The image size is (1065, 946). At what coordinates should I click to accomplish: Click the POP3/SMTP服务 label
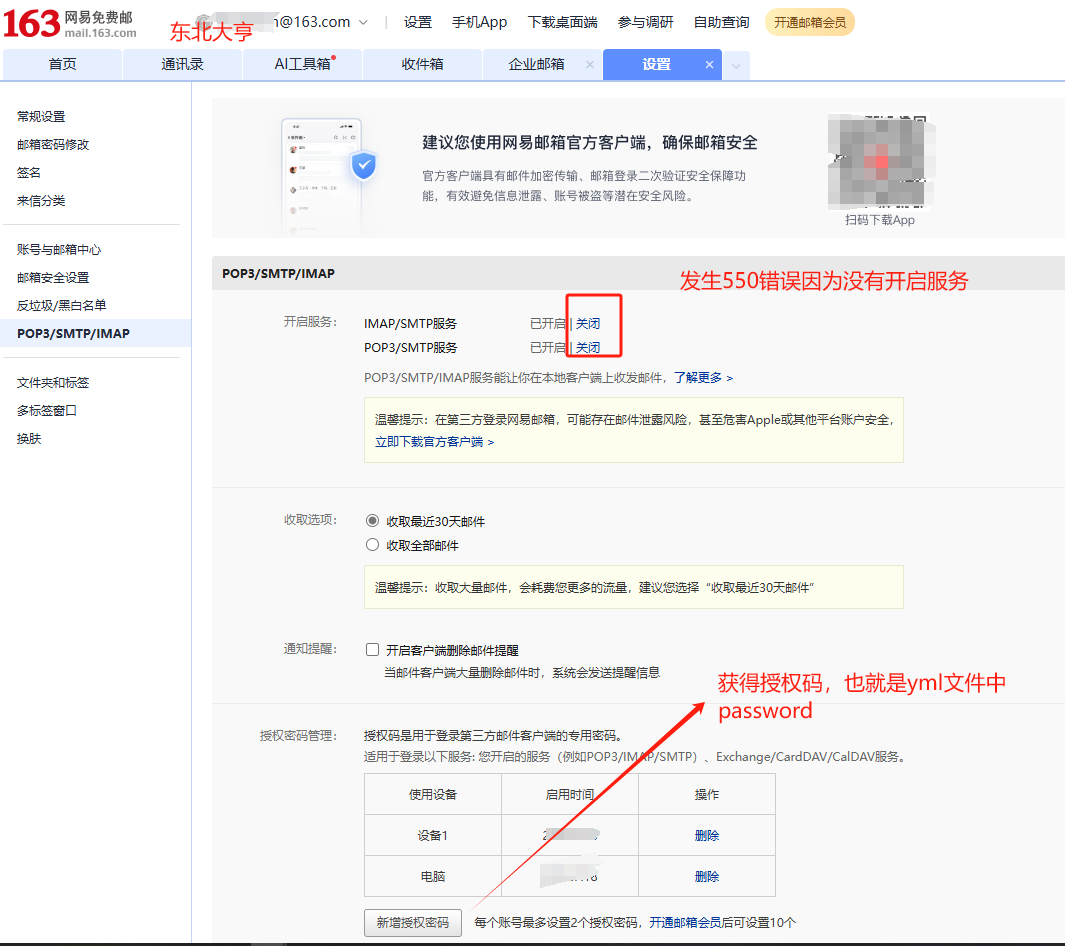point(410,348)
